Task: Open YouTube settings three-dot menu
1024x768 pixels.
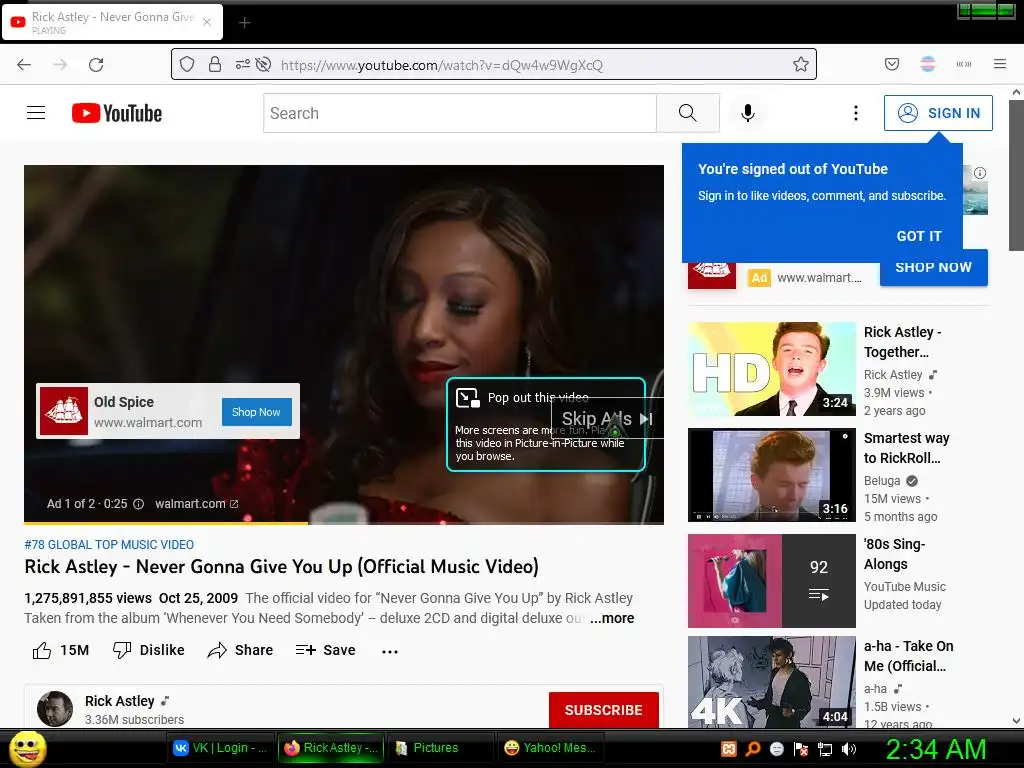Action: pyautogui.click(x=856, y=113)
